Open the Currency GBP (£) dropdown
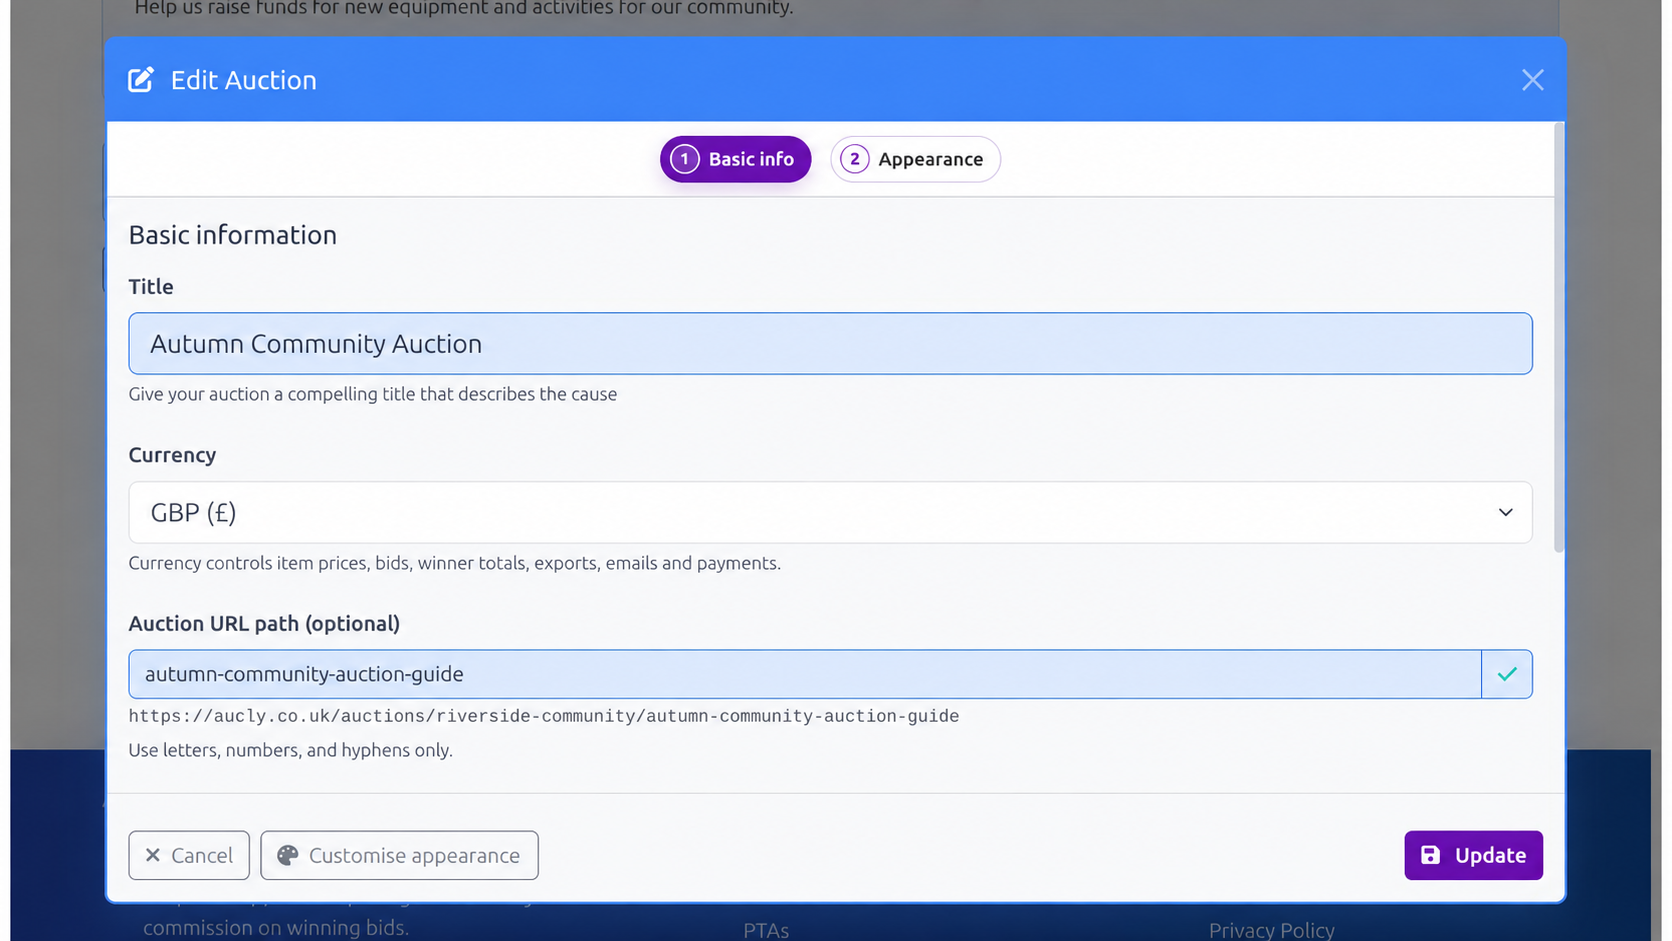This screenshot has width=1672, height=941. click(x=830, y=512)
